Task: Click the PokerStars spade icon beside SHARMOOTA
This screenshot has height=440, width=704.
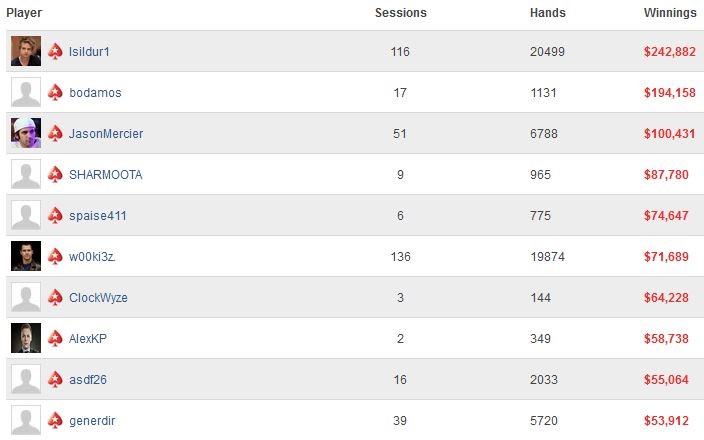Action: (x=55, y=174)
